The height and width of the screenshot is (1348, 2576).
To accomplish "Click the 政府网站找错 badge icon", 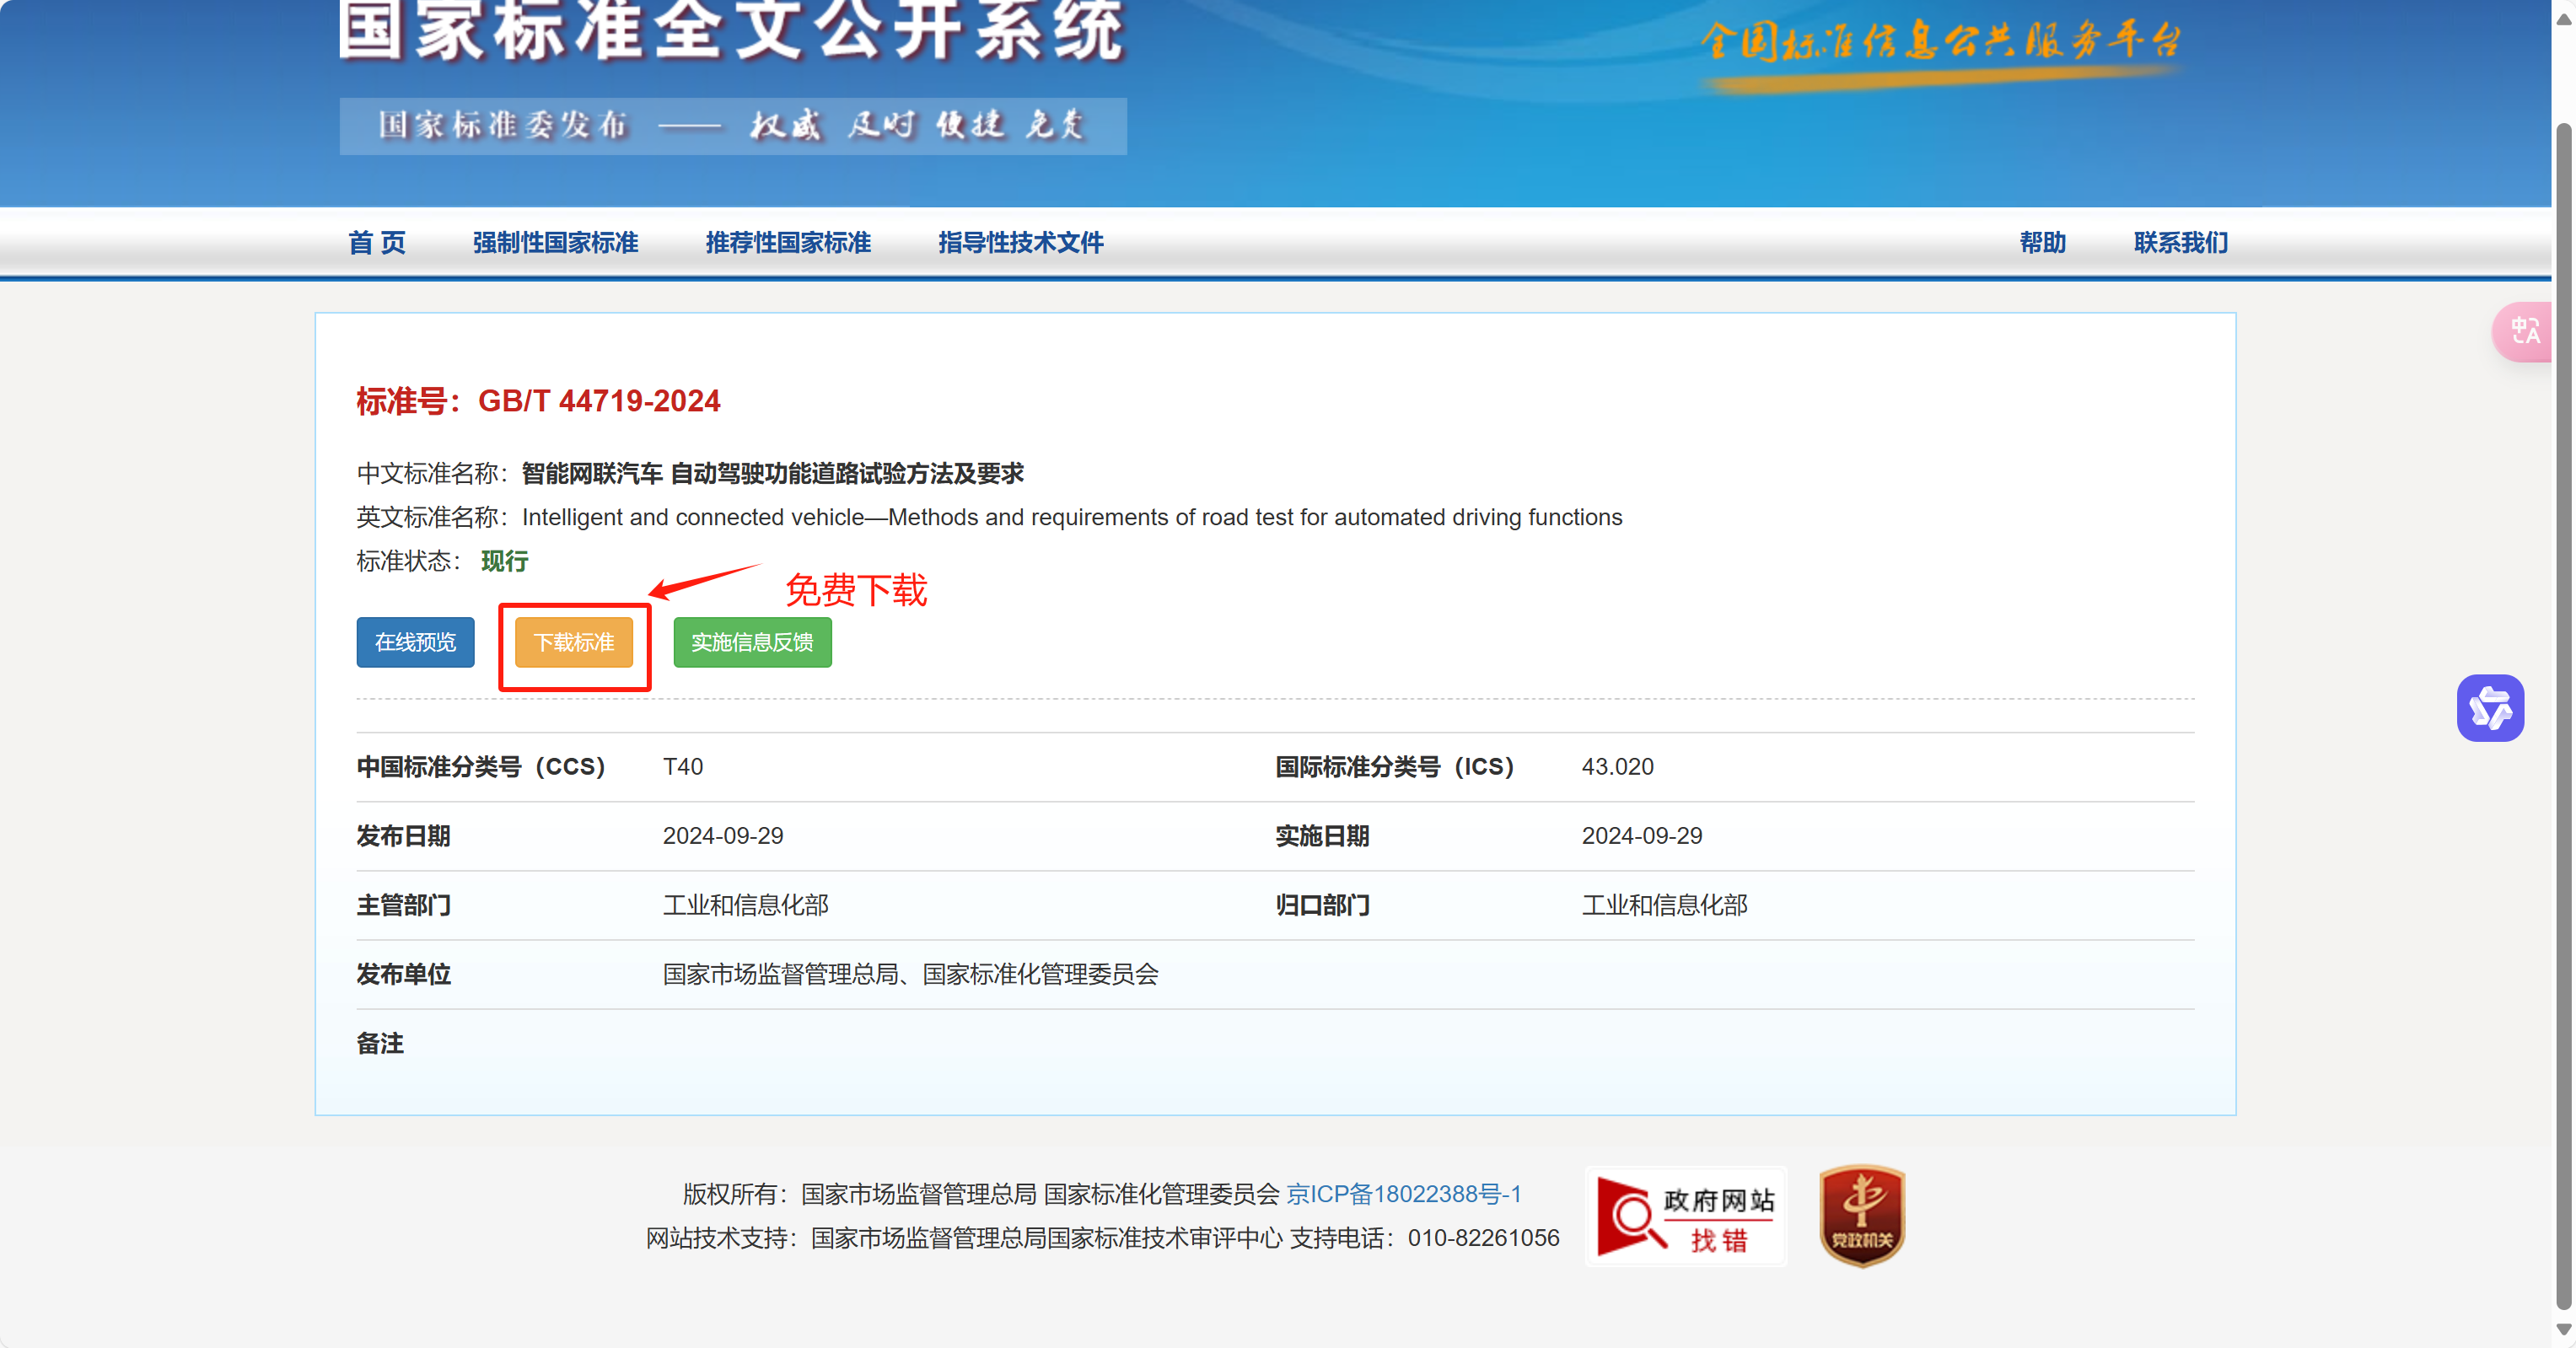I will 1685,1217.
